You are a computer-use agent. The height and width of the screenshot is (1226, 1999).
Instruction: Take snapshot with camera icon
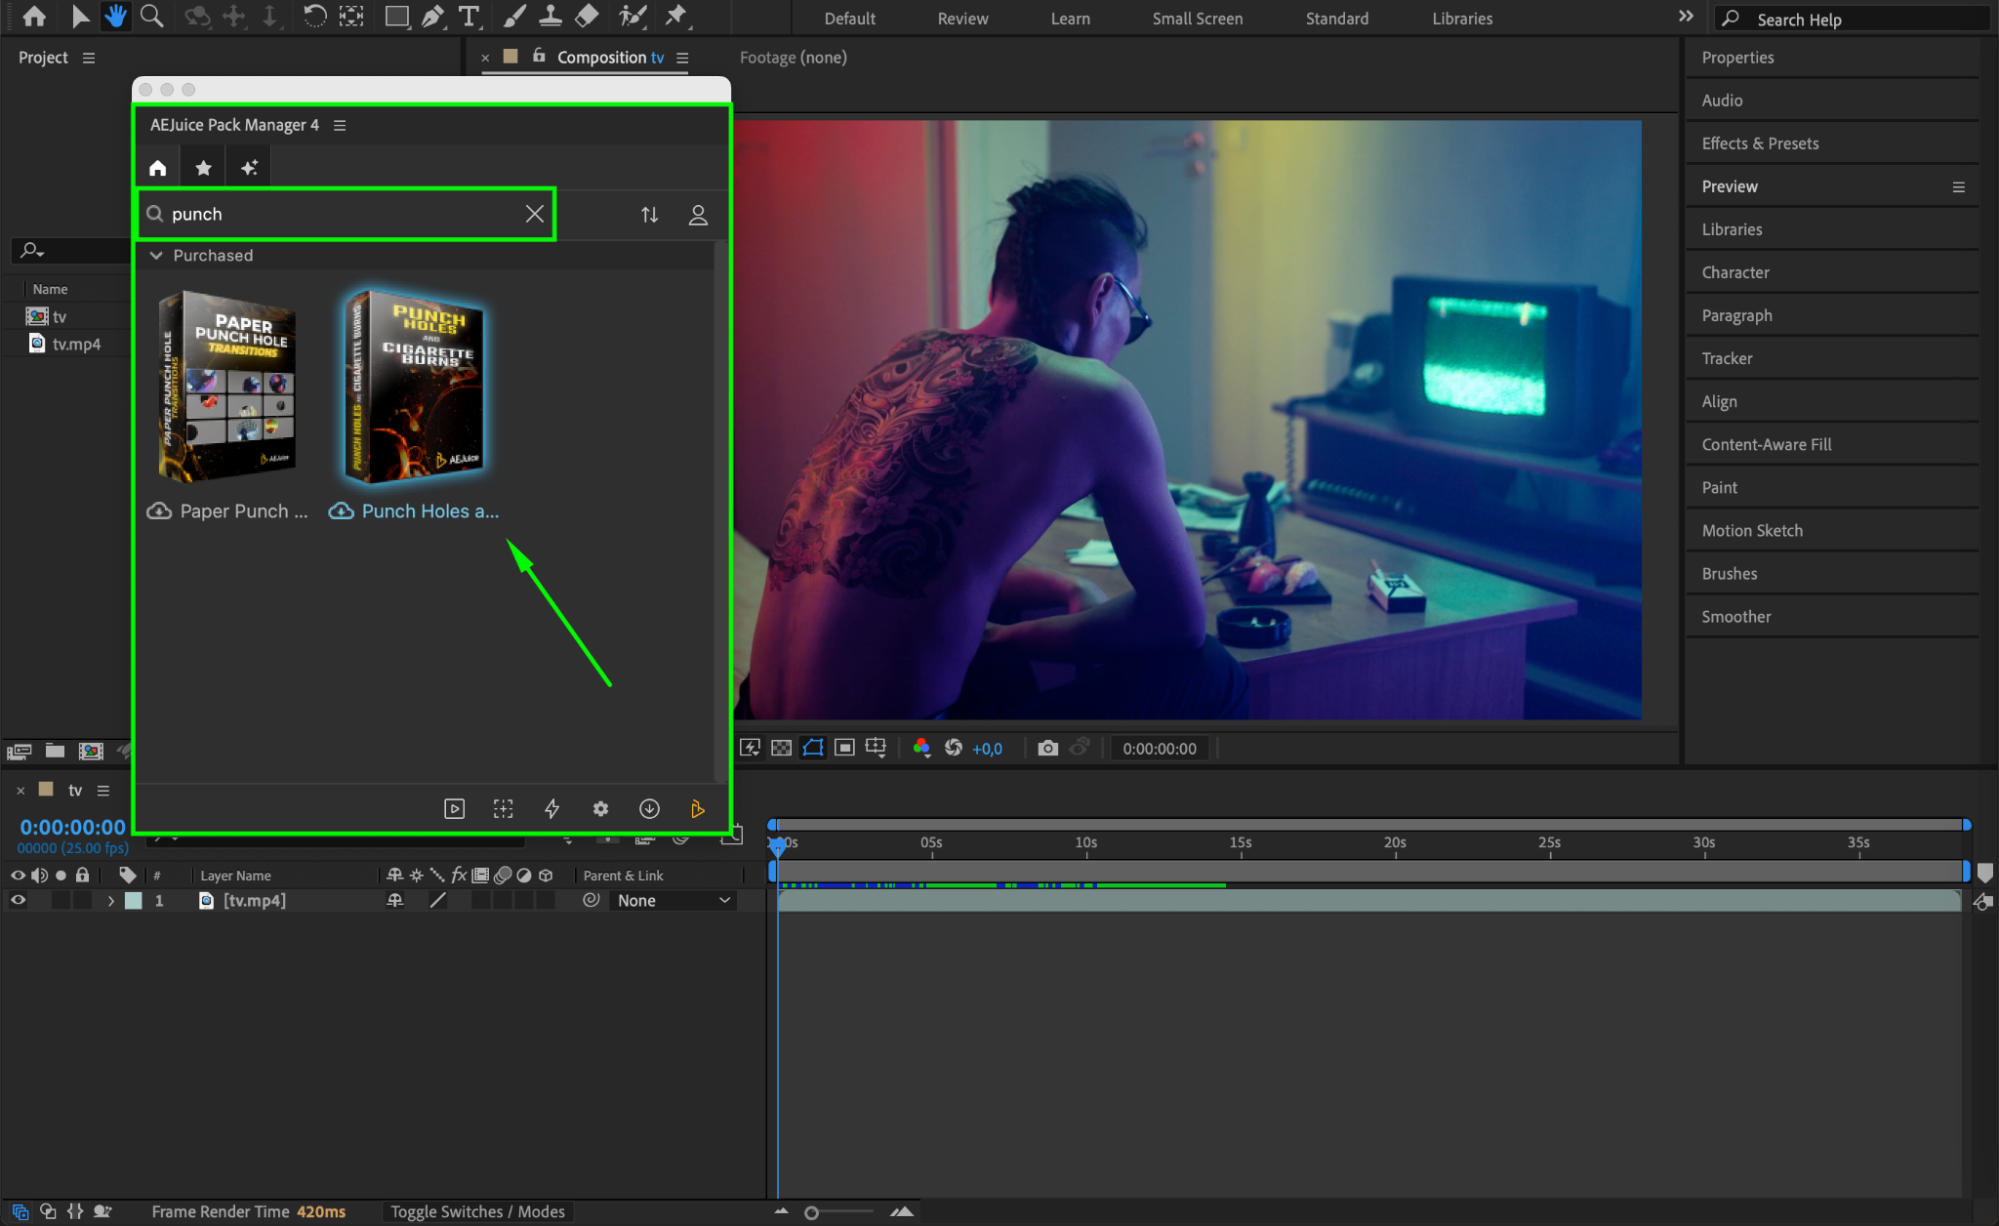(1047, 748)
